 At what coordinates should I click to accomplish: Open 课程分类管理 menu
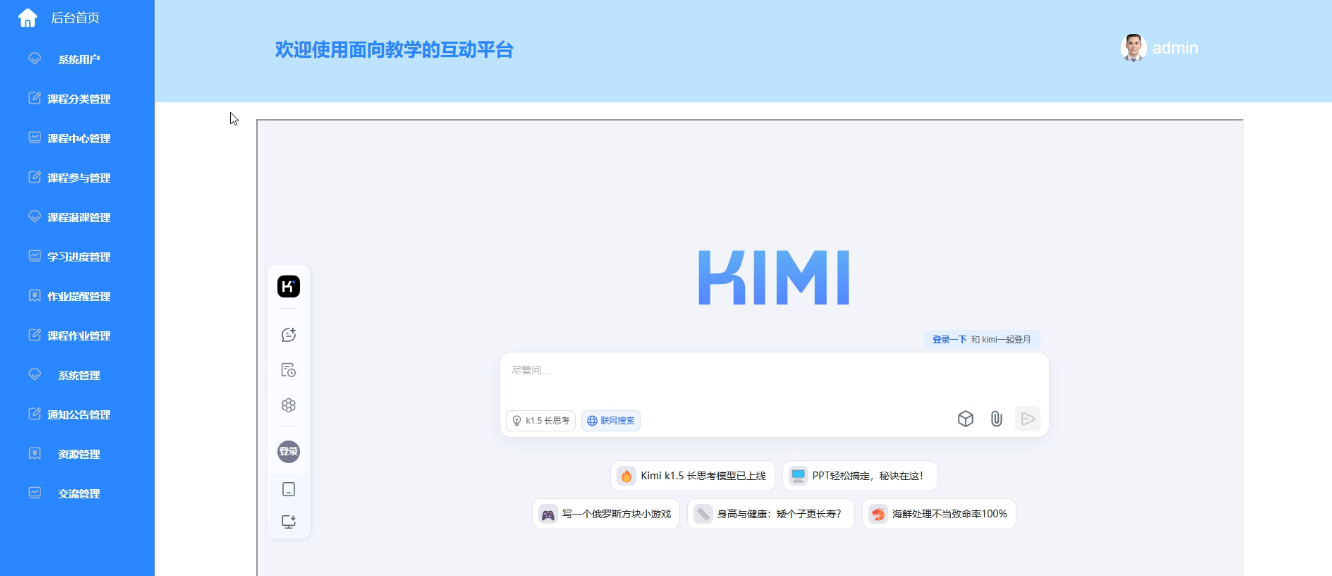coord(77,99)
